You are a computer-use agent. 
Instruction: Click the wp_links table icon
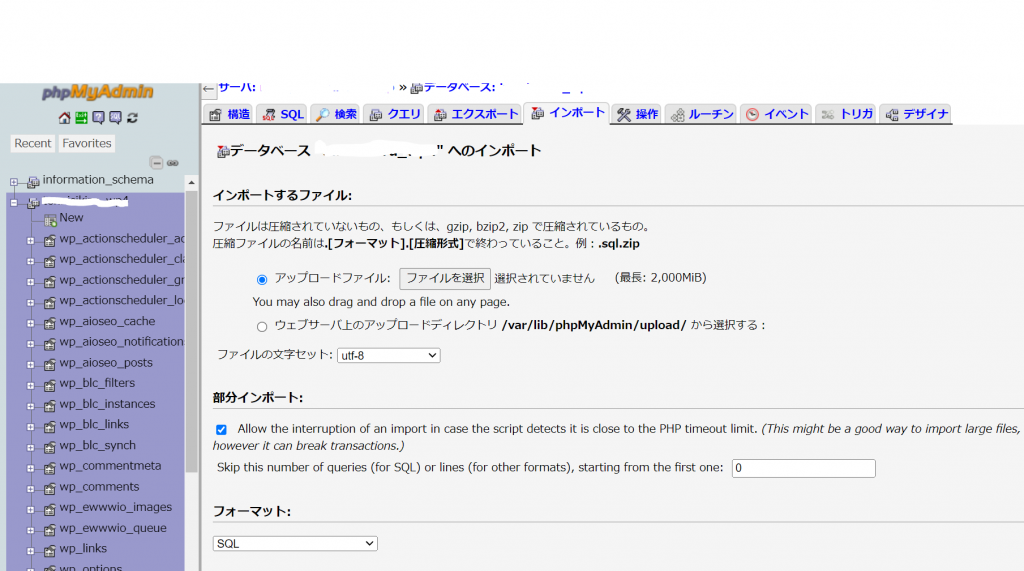(50, 551)
